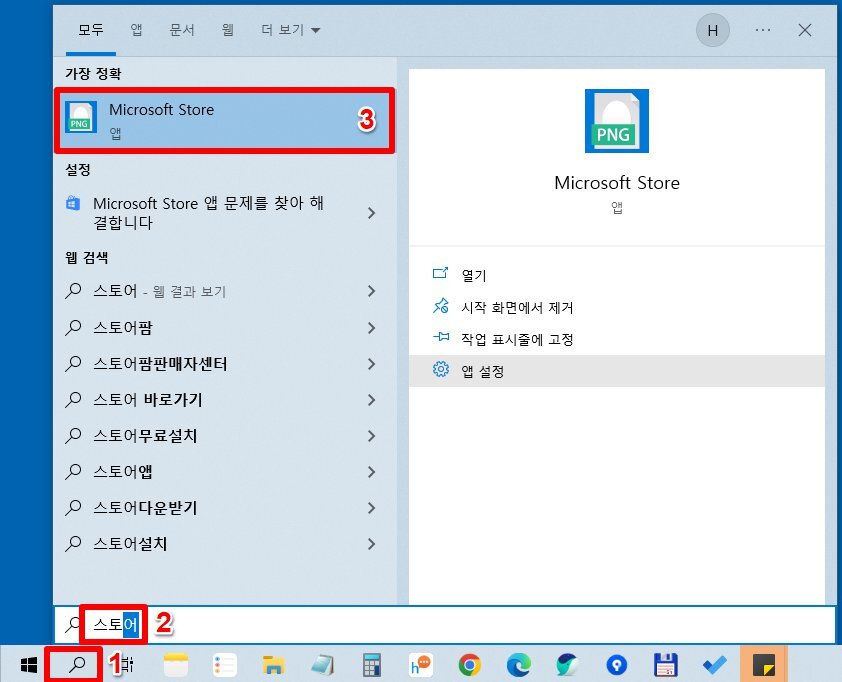
Task: Select 스토어앱 web suggestion
Action: (123, 471)
